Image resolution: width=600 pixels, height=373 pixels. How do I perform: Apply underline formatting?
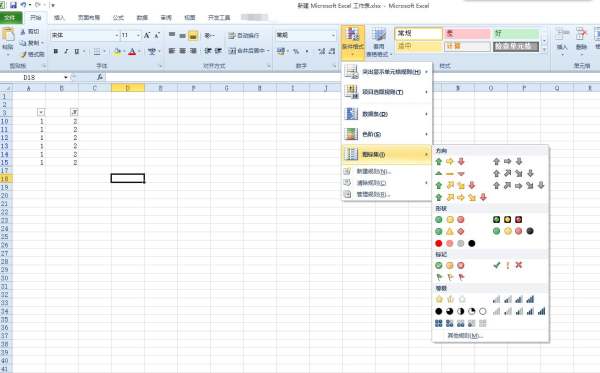coord(77,51)
